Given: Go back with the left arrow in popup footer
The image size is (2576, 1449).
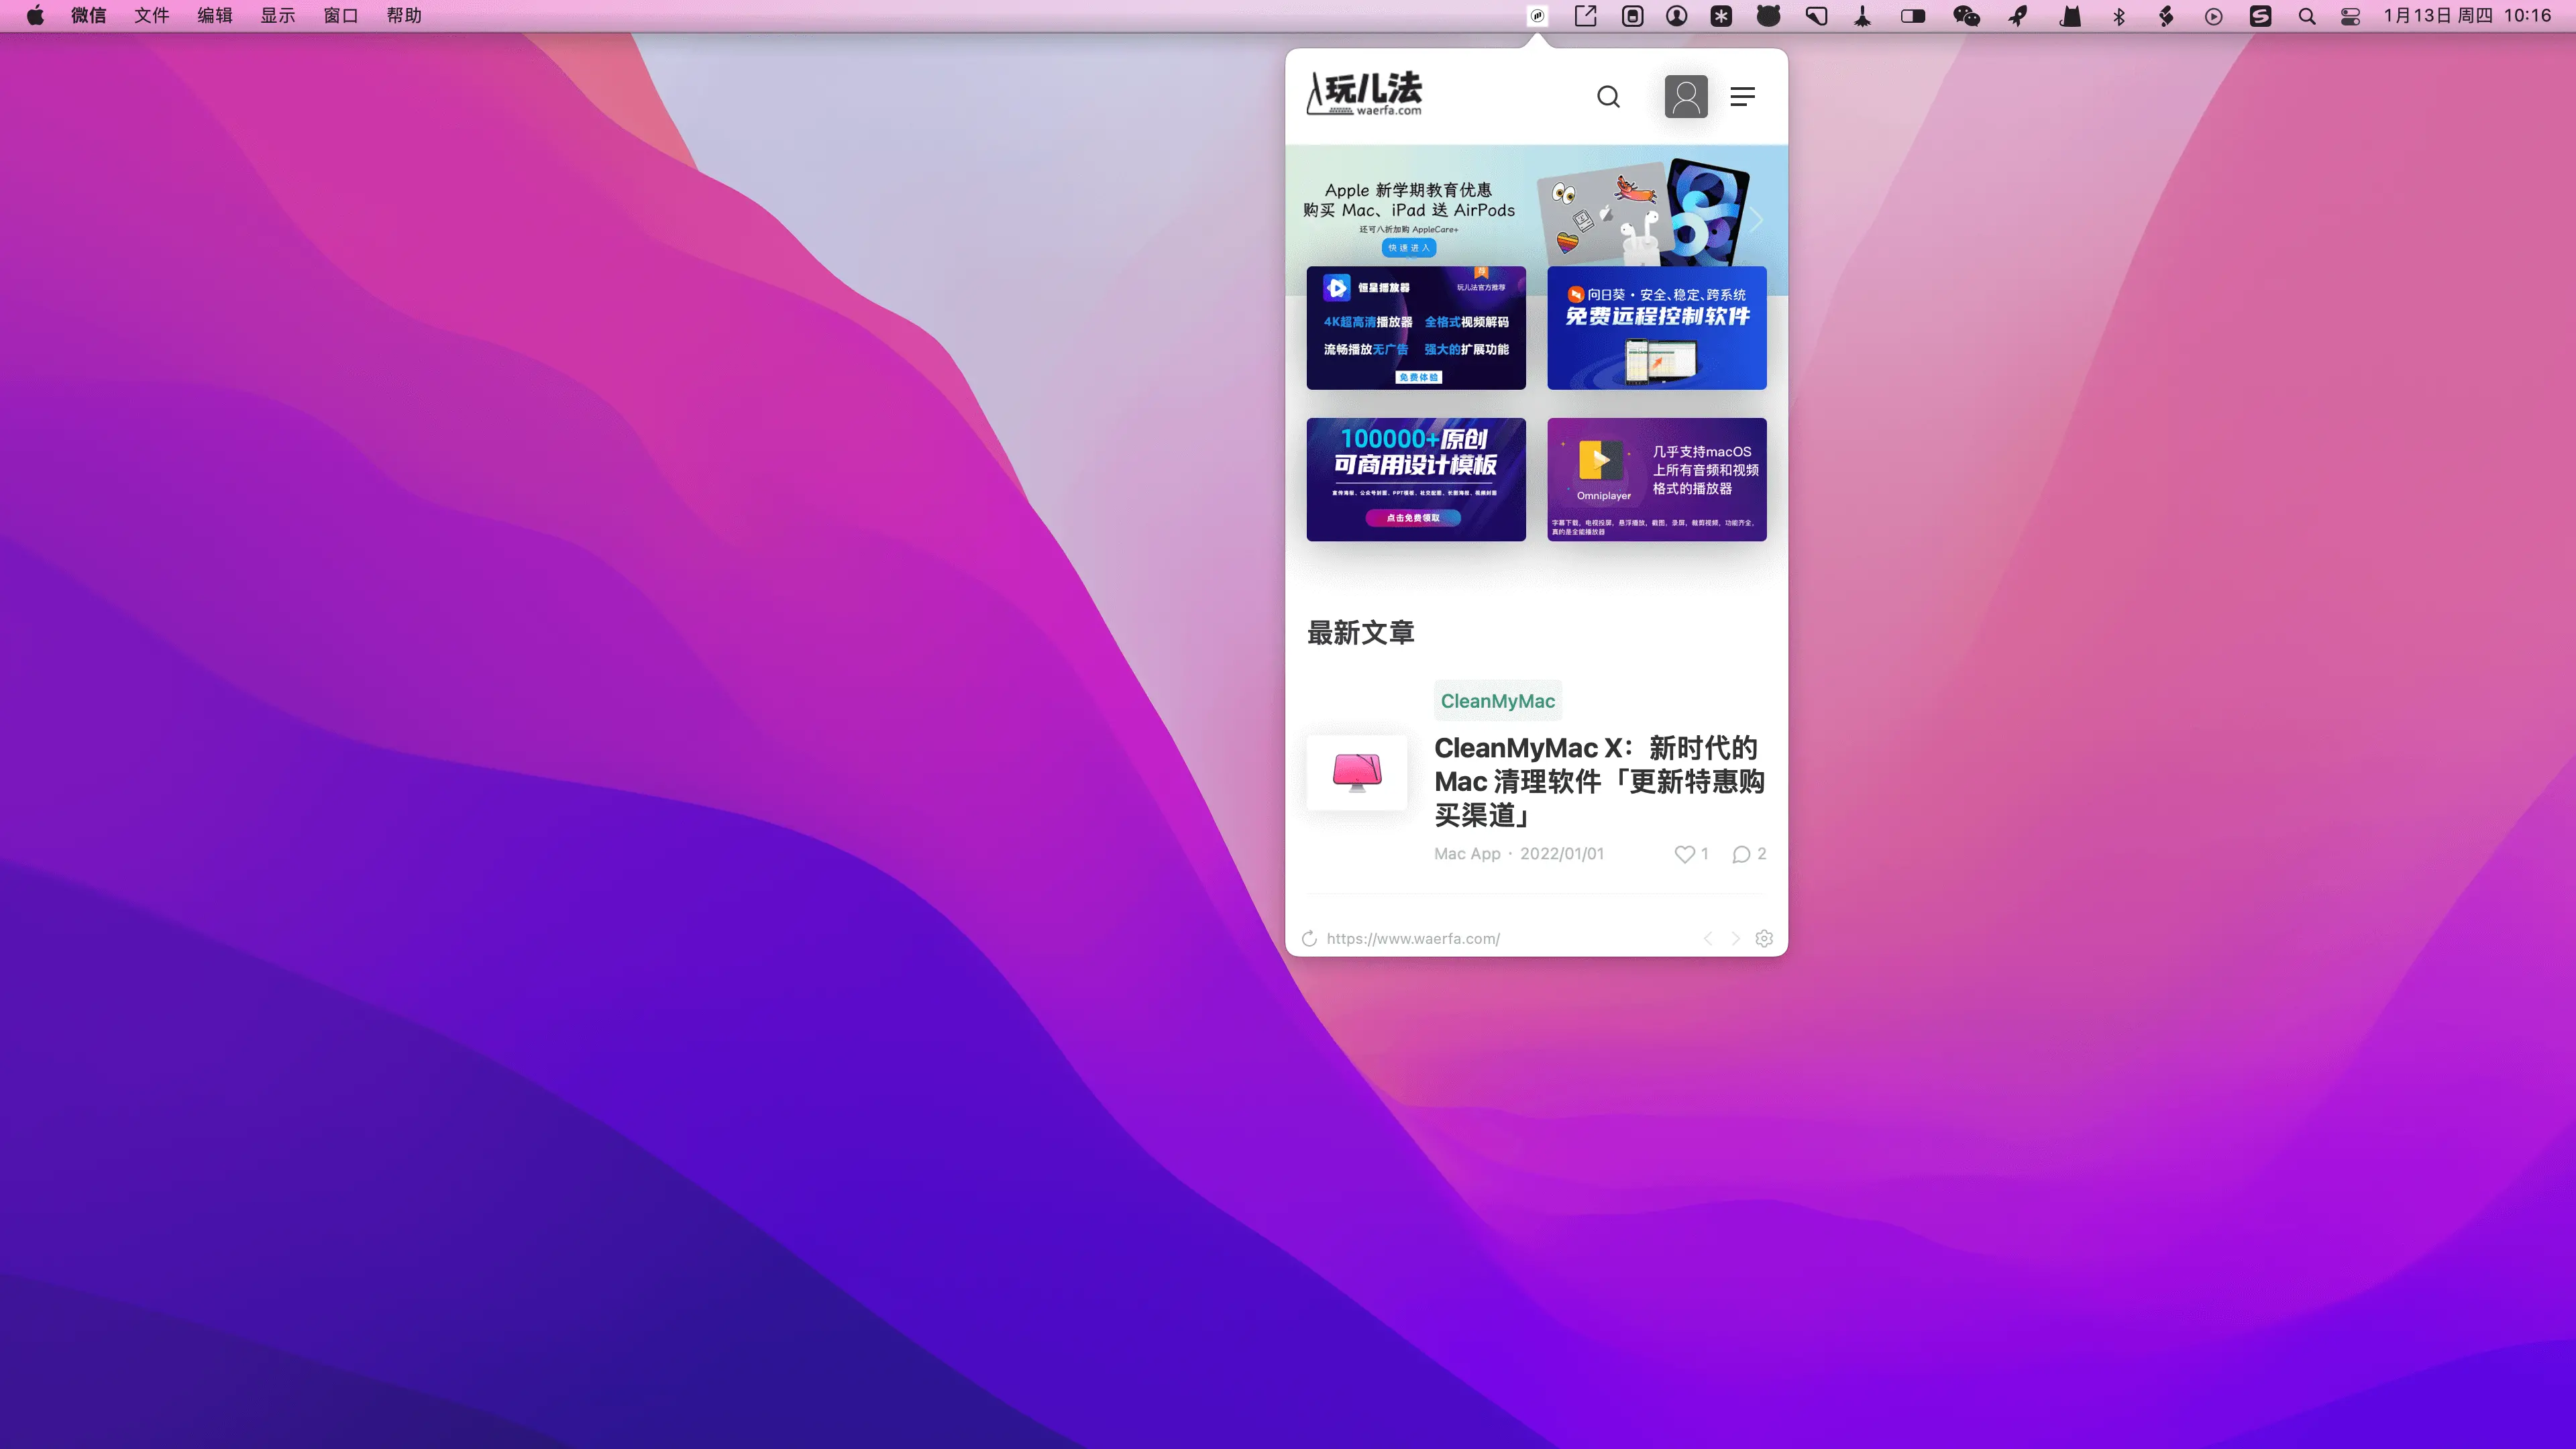Looking at the screenshot, I should (1708, 938).
